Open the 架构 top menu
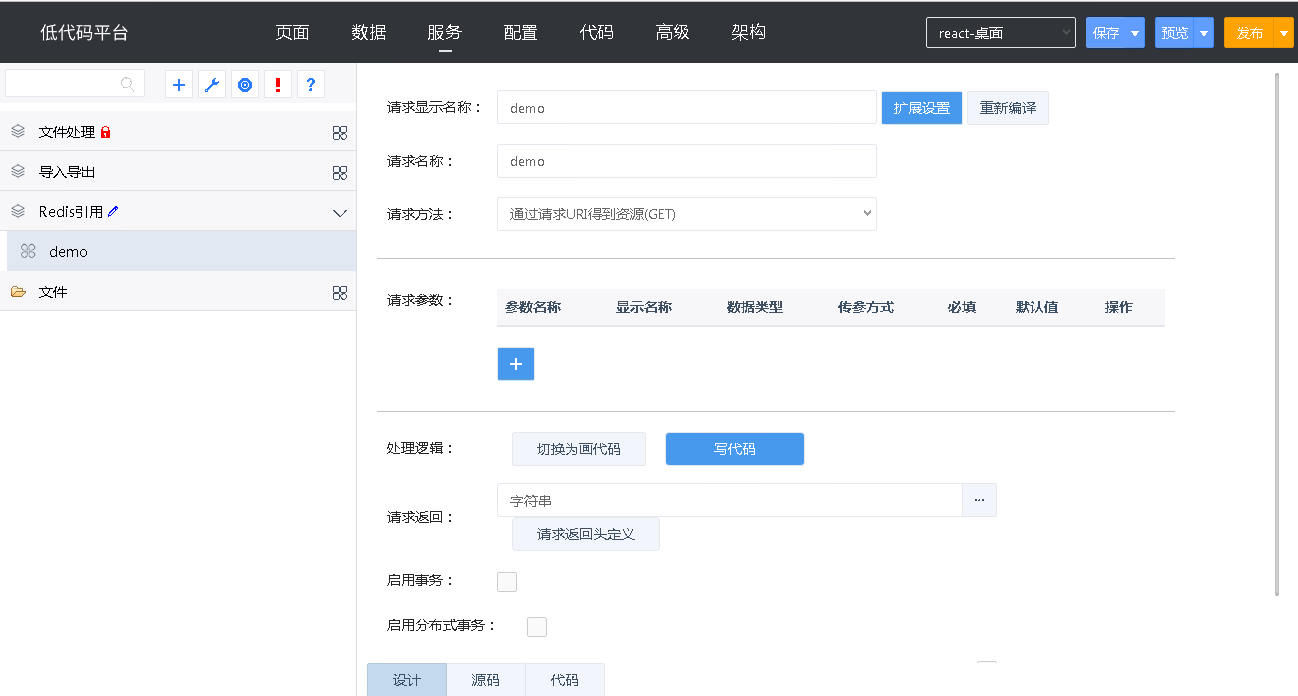 (749, 32)
